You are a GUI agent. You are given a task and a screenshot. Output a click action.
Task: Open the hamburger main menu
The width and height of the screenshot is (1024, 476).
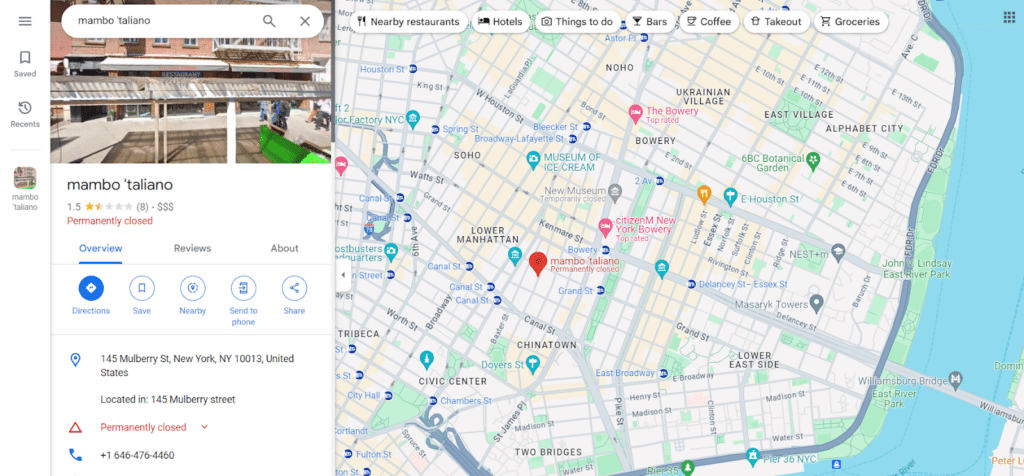click(25, 21)
